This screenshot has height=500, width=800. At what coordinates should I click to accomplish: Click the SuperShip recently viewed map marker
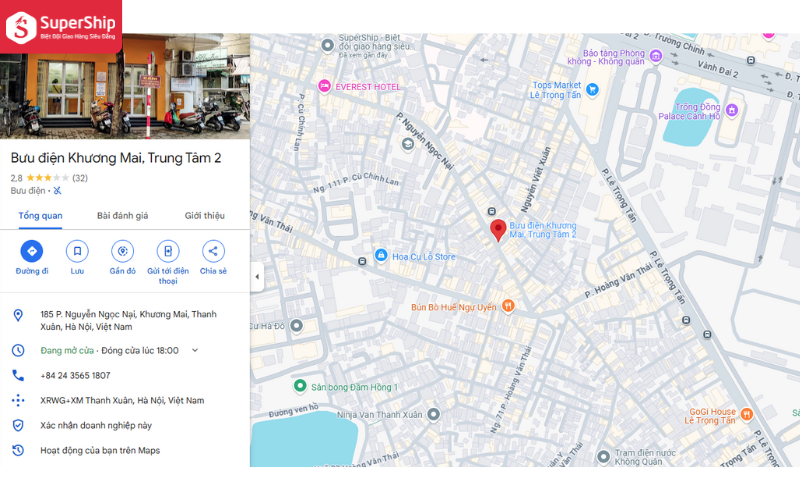[x=328, y=45]
